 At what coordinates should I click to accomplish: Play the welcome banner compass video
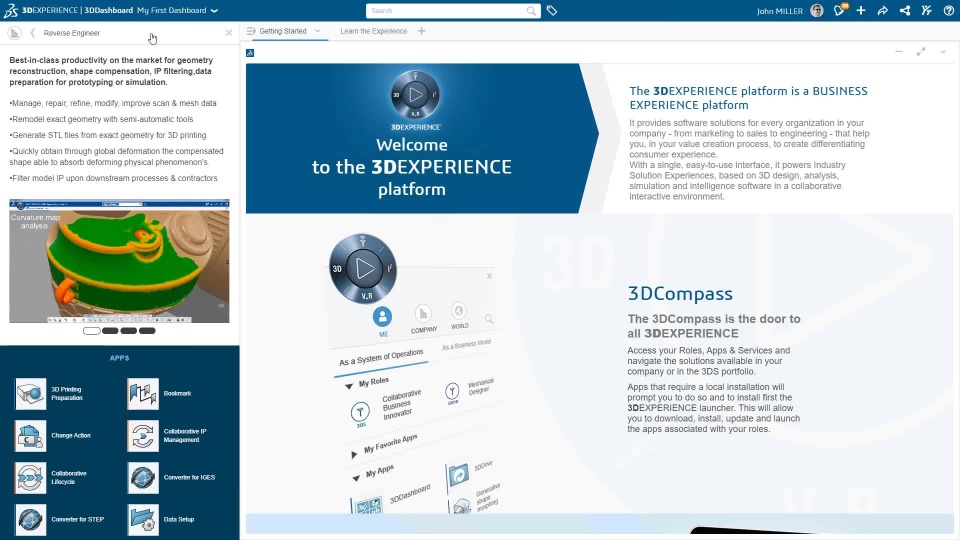(x=415, y=95)
